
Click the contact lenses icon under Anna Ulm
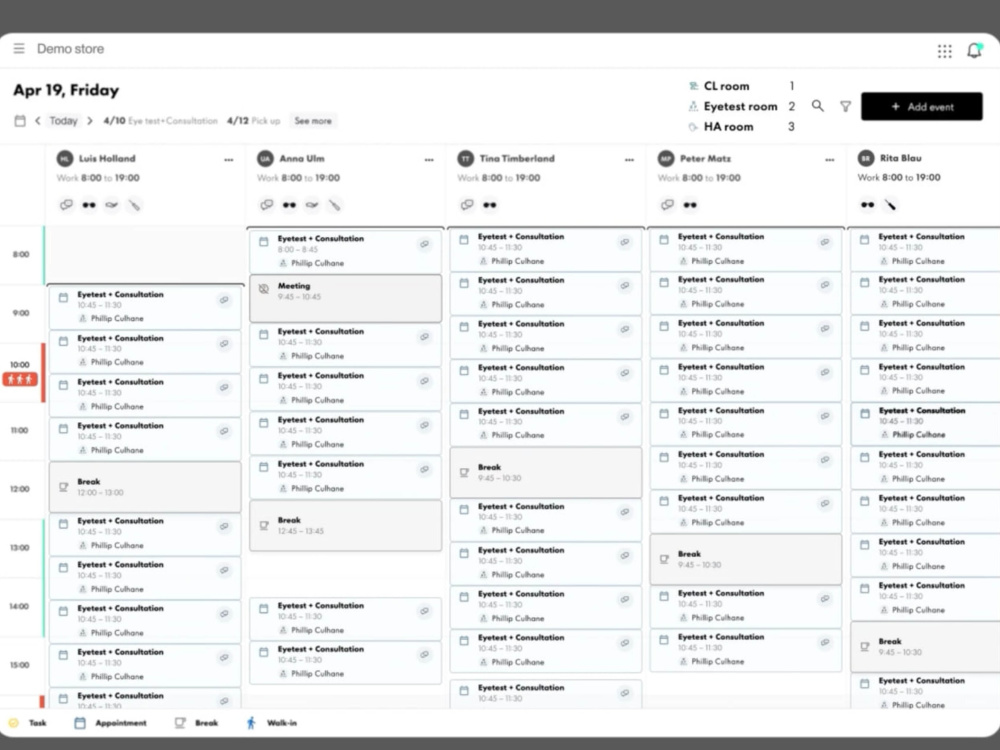267,205
